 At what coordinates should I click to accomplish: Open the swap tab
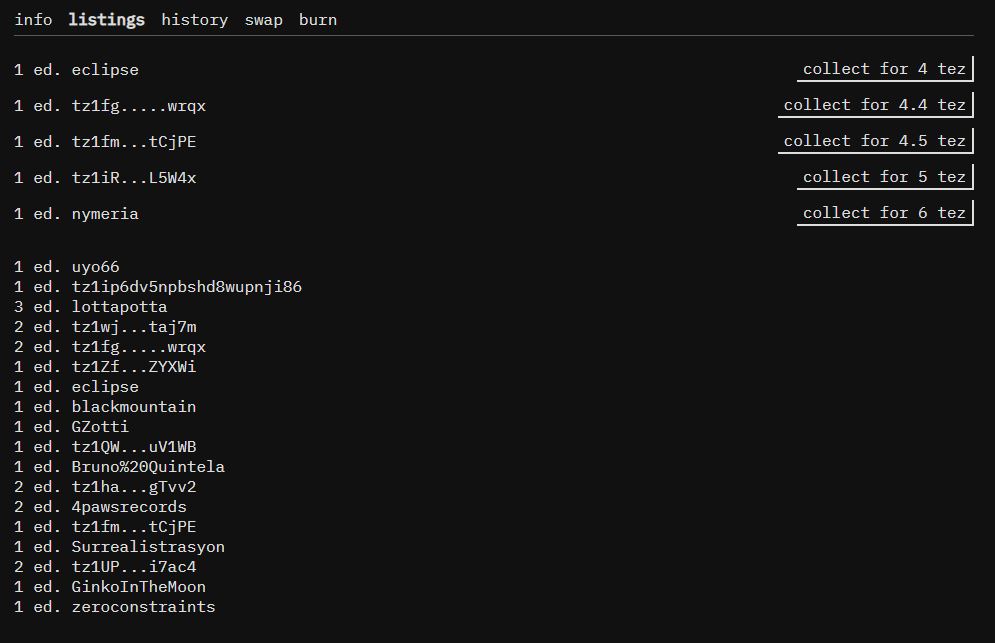click(x=263, y=20)
